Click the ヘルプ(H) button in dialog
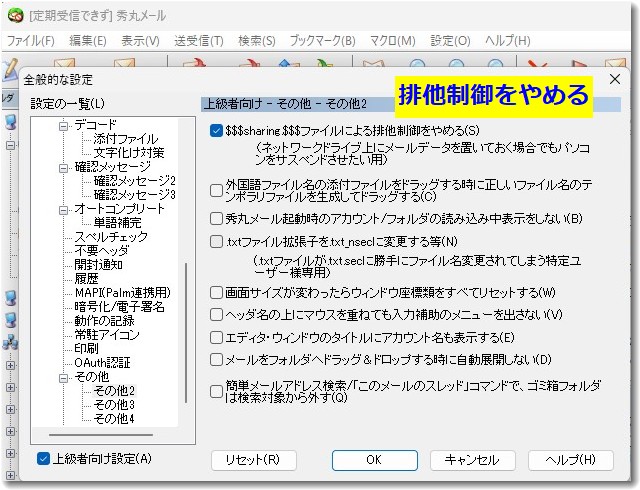Screen dimensions: 640x490 571,460
